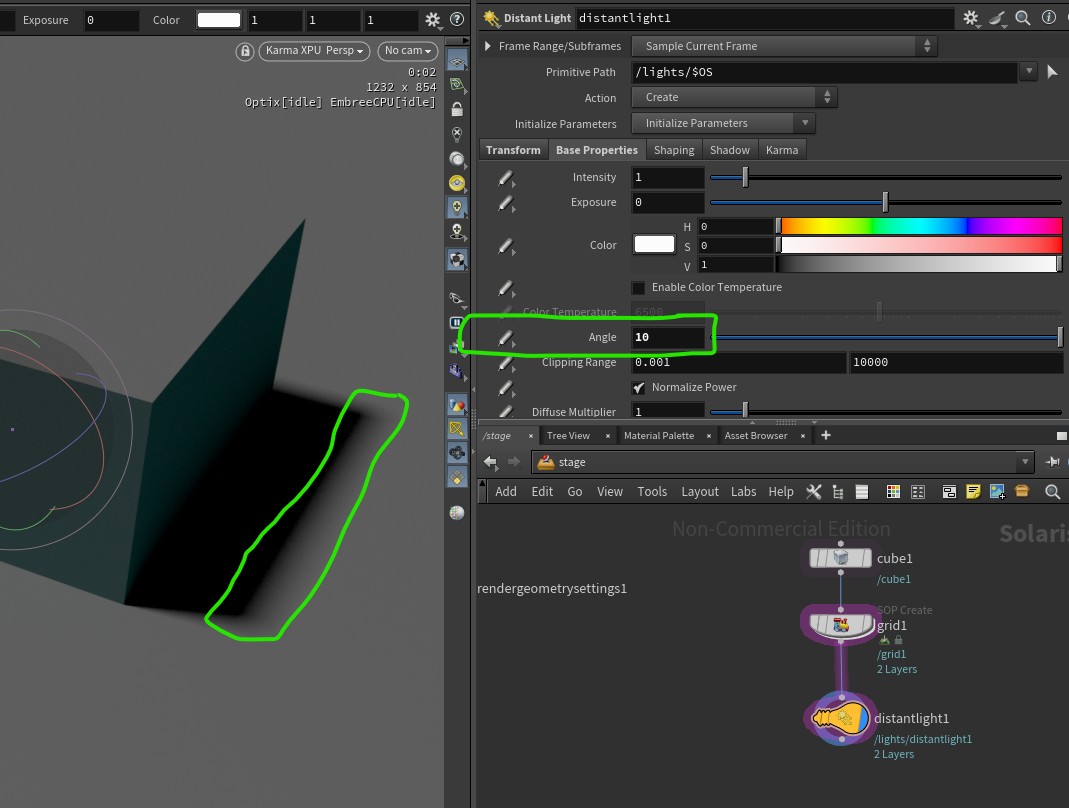Click the light Color swatch
Screen dimensions: 1069x808
(654, 245)
